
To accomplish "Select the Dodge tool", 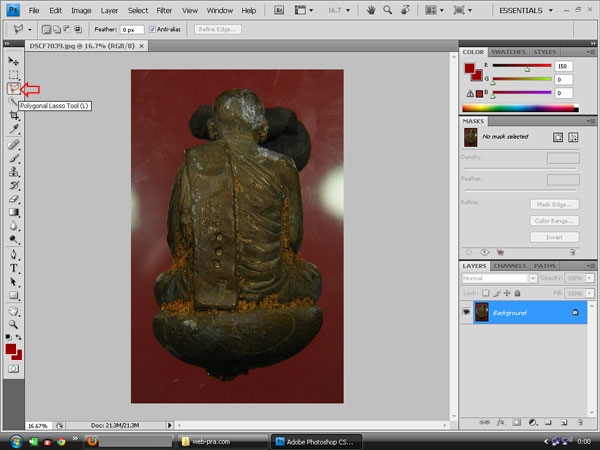I will [x=13, y=240].
